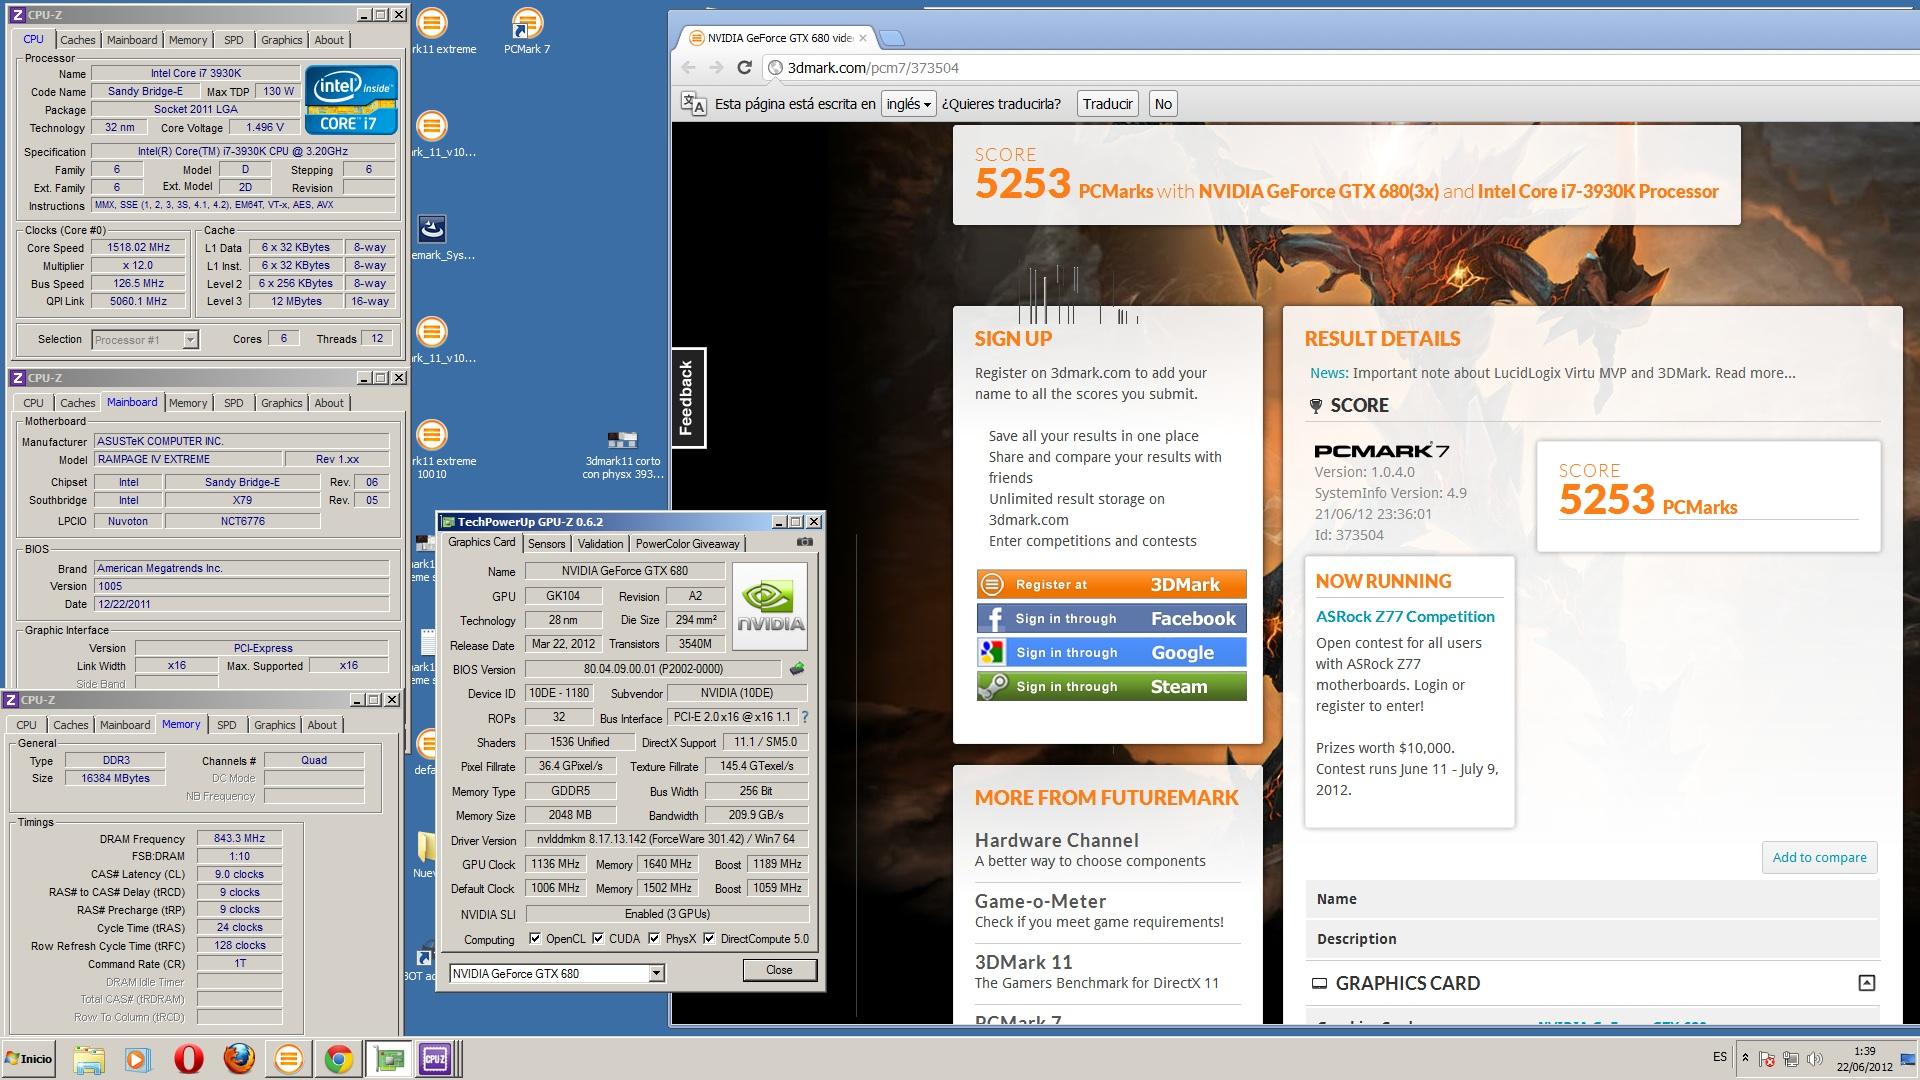
Task: Click the GPU-Z screenshot camera icon
Action: pyautogui.click(x=804, y=542)
